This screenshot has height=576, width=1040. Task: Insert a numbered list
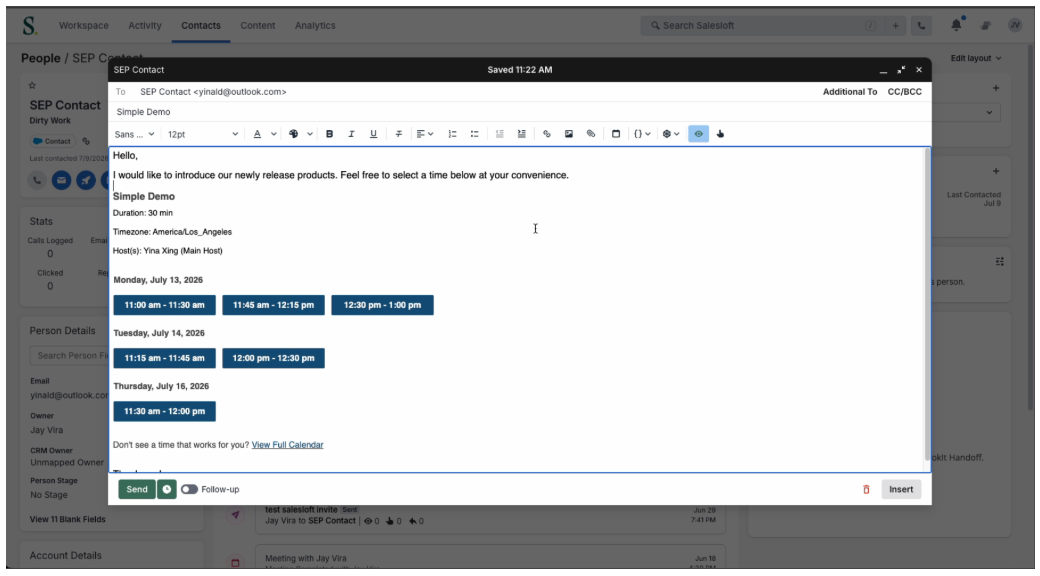(452, 134)
